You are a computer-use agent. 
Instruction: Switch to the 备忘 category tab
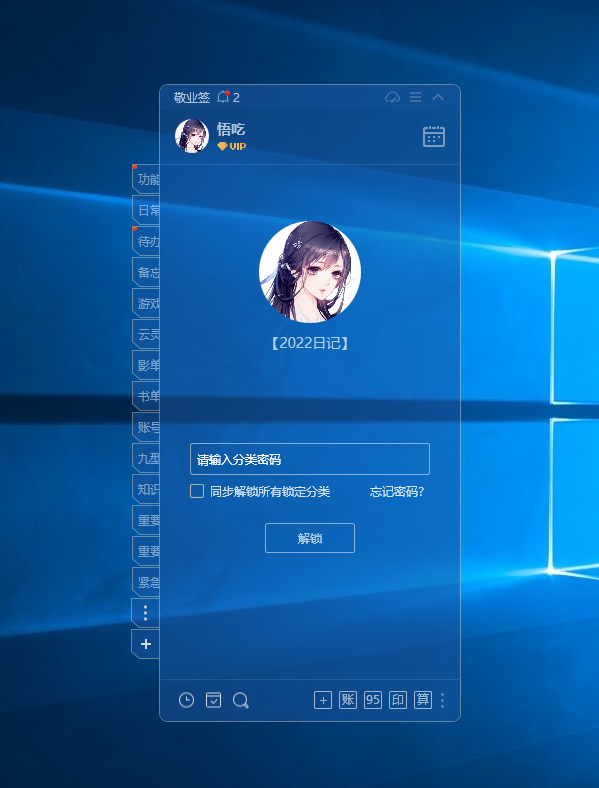tap(146, 272)
